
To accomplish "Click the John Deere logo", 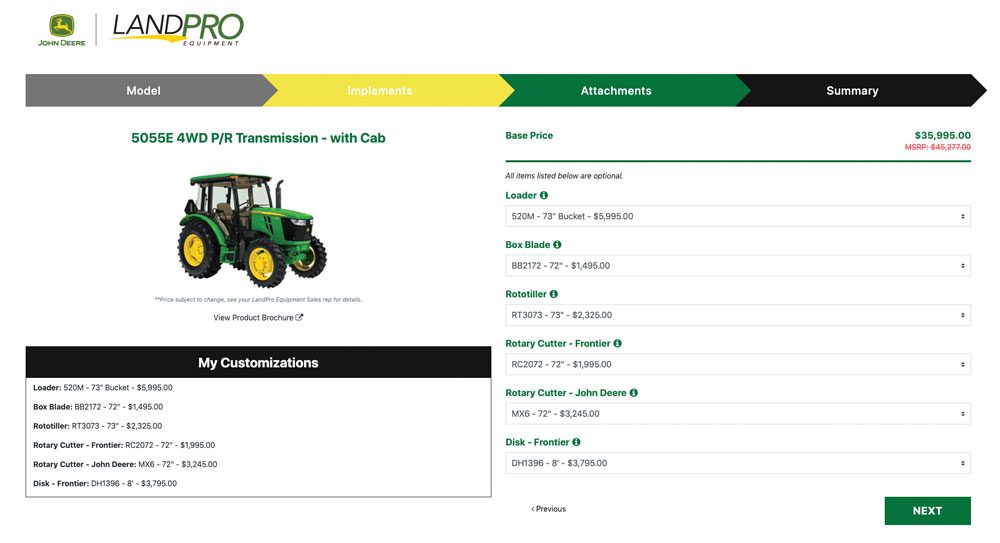I will pos(62,30).
